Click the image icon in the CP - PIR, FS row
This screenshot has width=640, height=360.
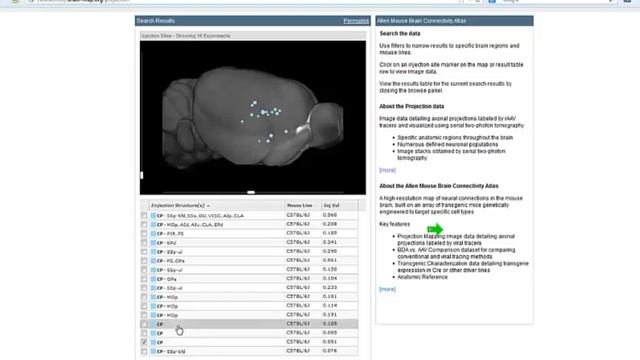pos(153,233)
